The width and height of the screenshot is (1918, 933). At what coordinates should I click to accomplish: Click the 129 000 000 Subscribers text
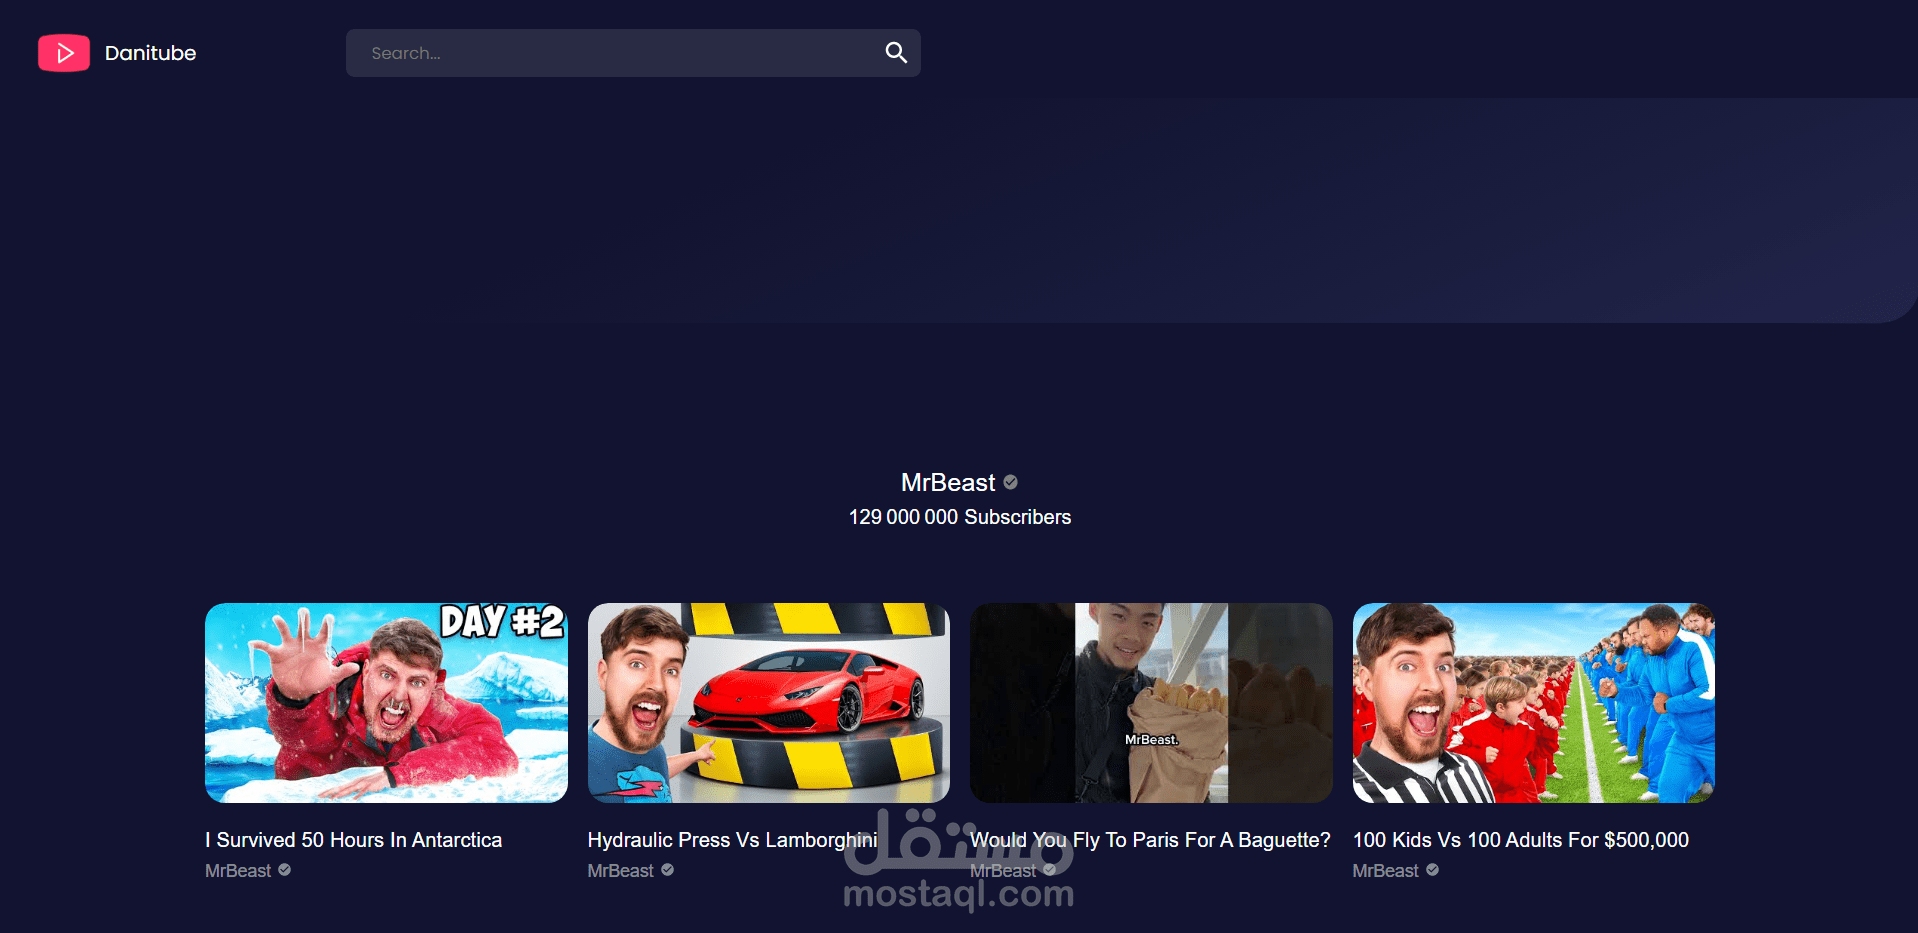(960, 517)
